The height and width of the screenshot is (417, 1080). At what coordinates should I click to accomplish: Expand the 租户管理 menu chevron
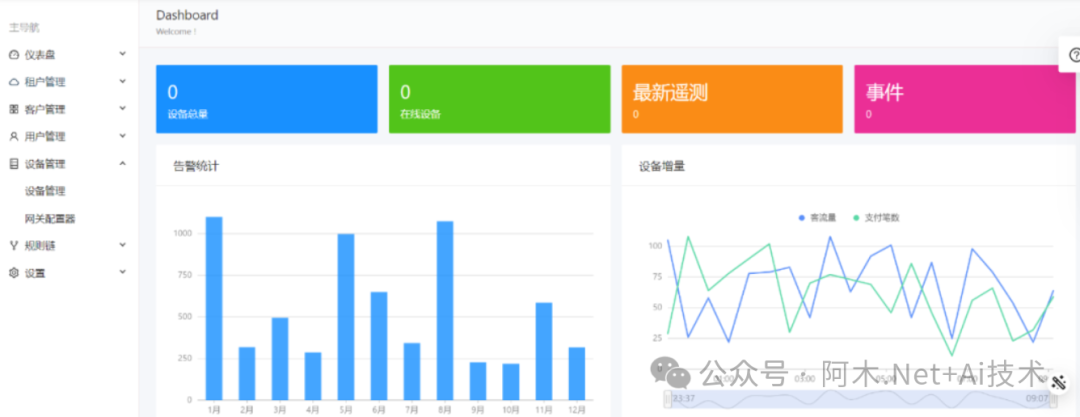pyautogui.click(x=123, y=81)
